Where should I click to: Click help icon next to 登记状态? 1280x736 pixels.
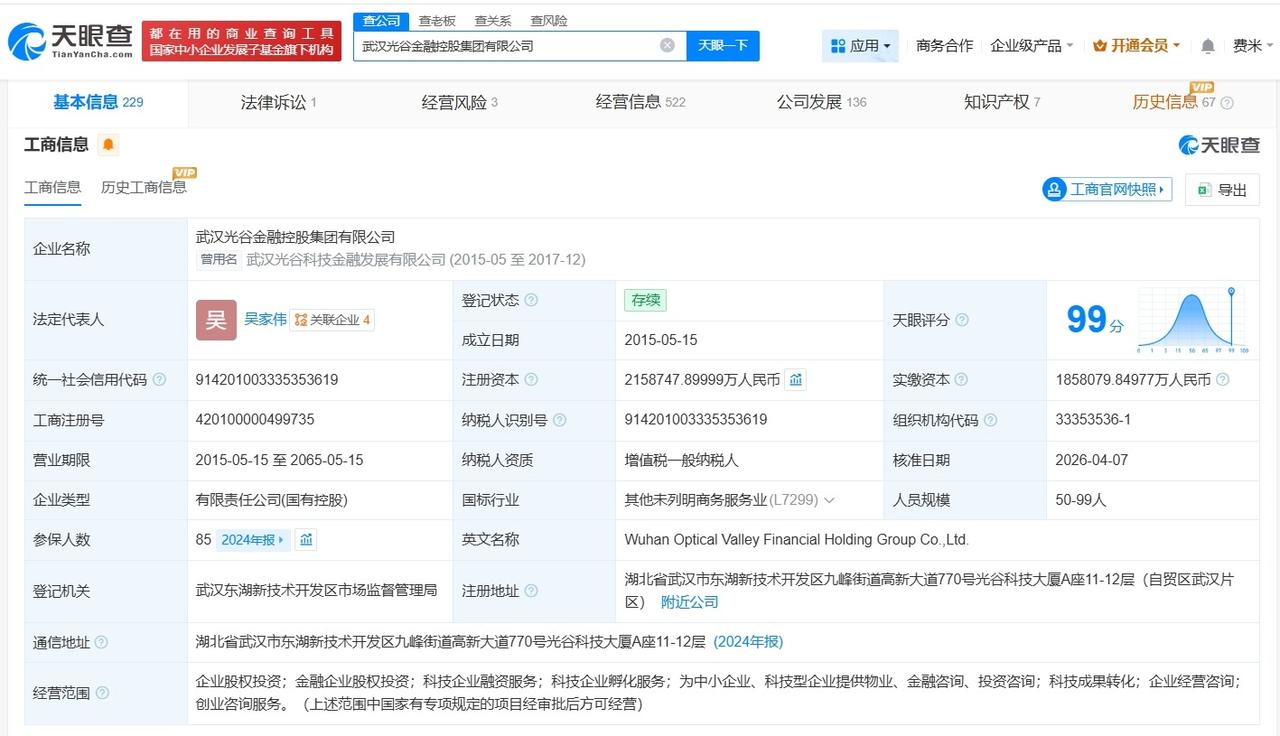(531, 300)
